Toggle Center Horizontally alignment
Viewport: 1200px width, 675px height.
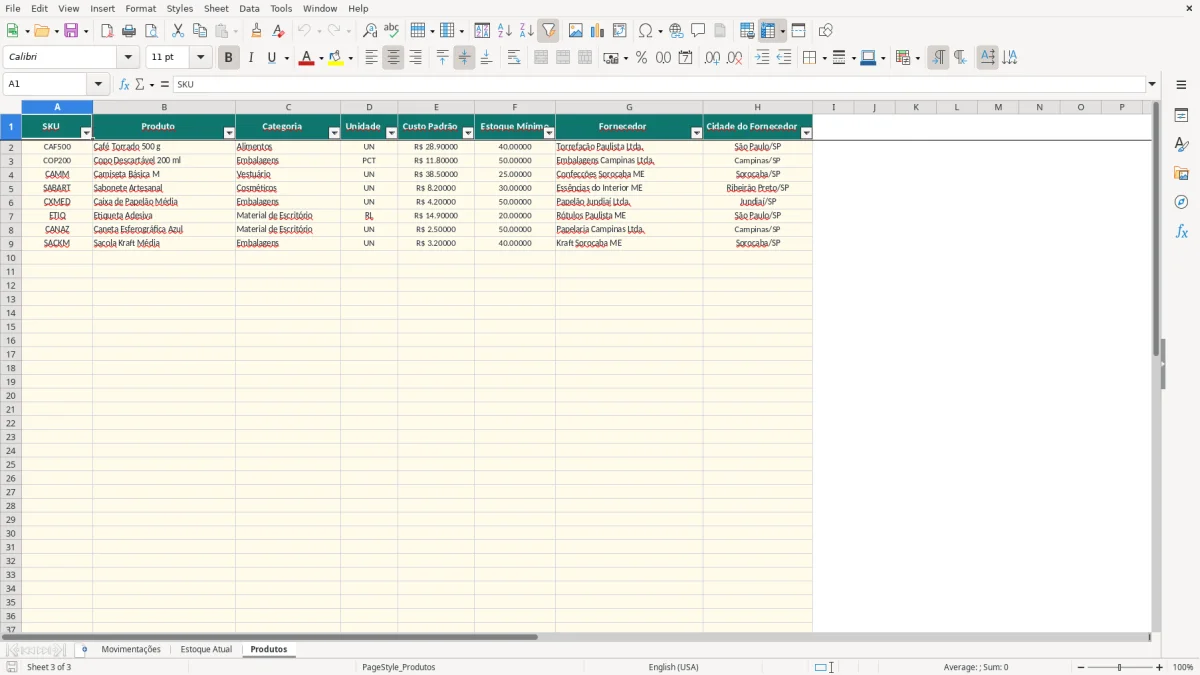pyautogui.click(x=393, y=58)
